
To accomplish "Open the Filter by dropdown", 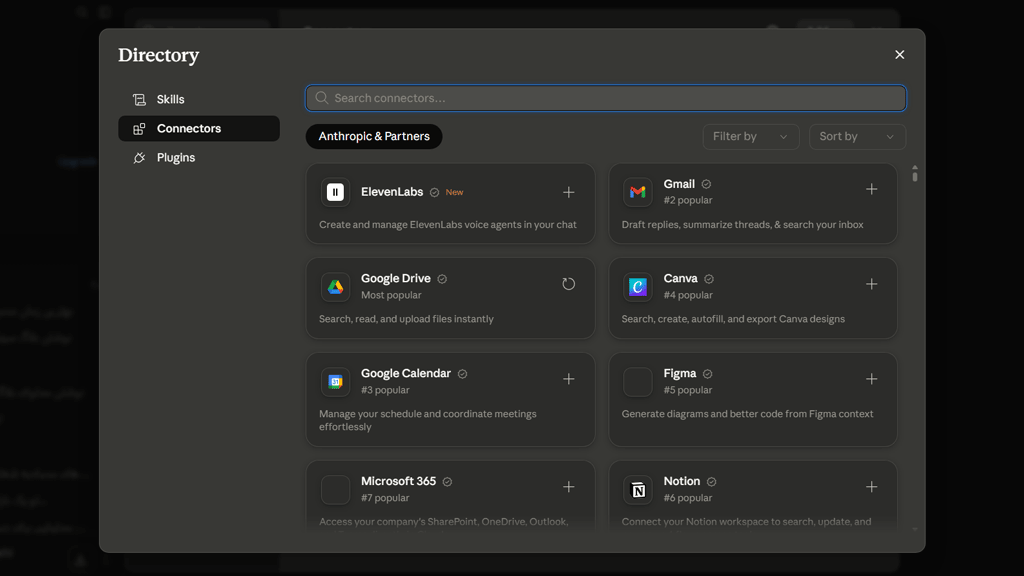I will point(750,136).
